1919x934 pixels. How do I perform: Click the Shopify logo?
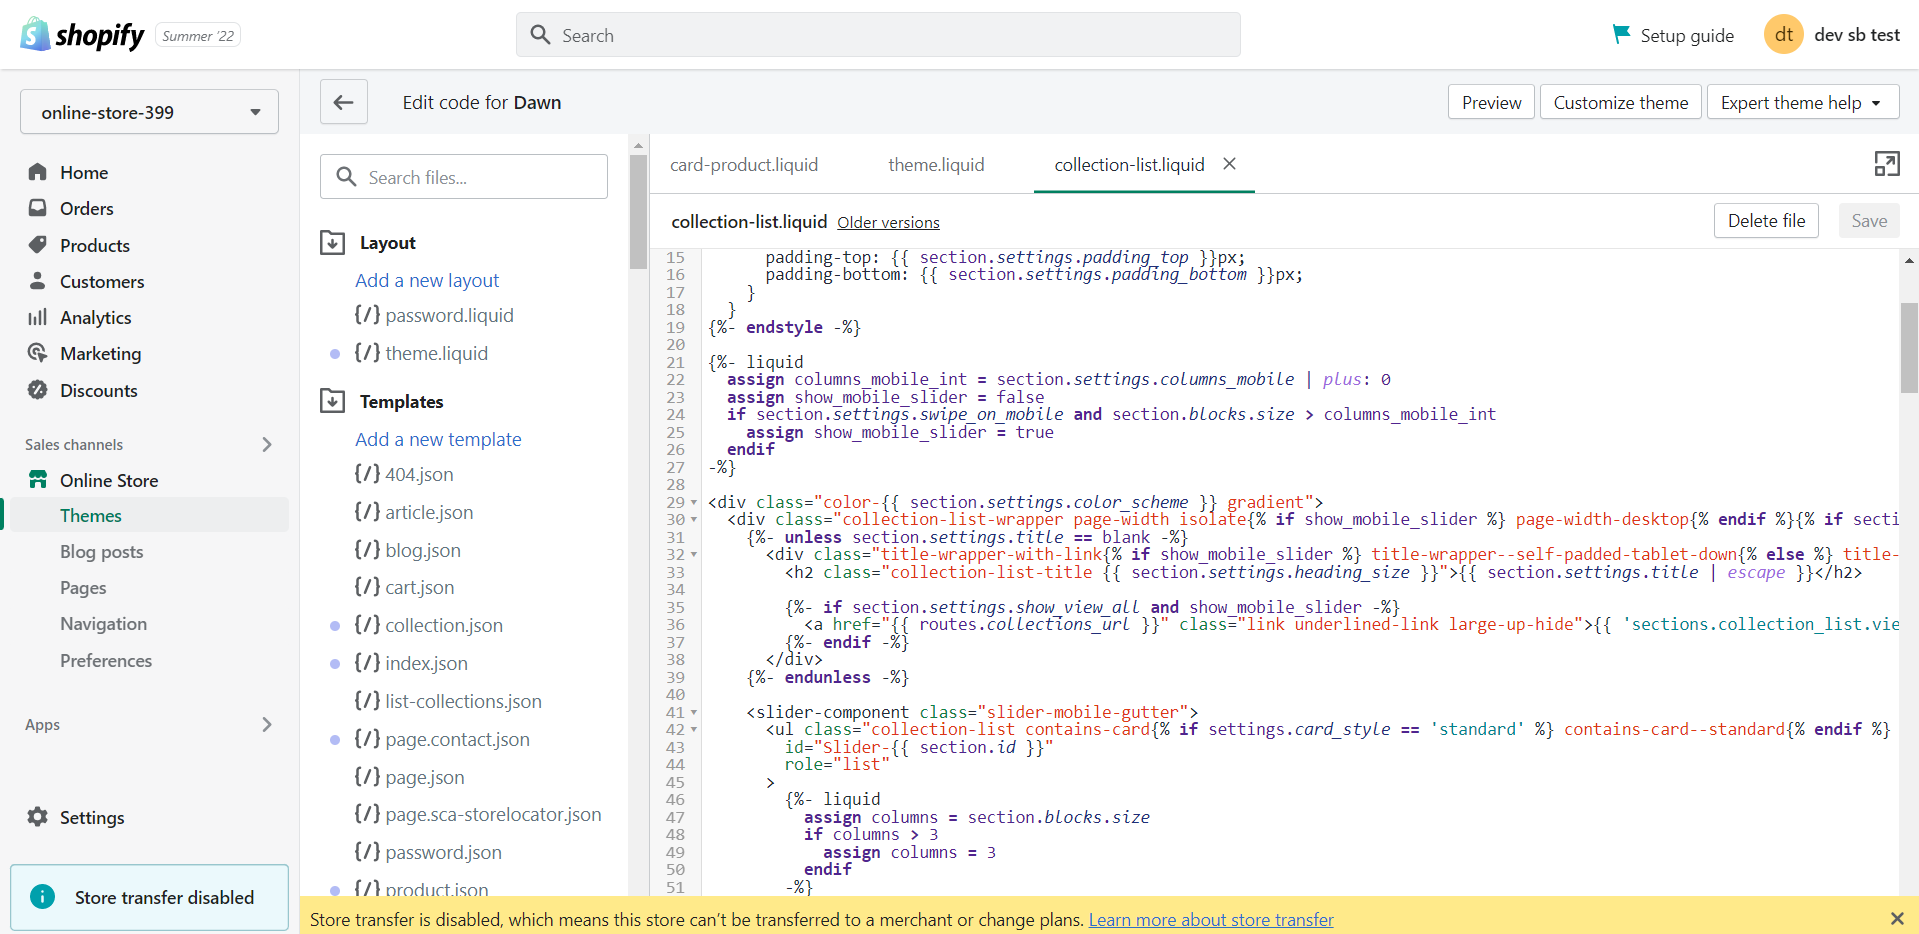[x=83, y=35]
